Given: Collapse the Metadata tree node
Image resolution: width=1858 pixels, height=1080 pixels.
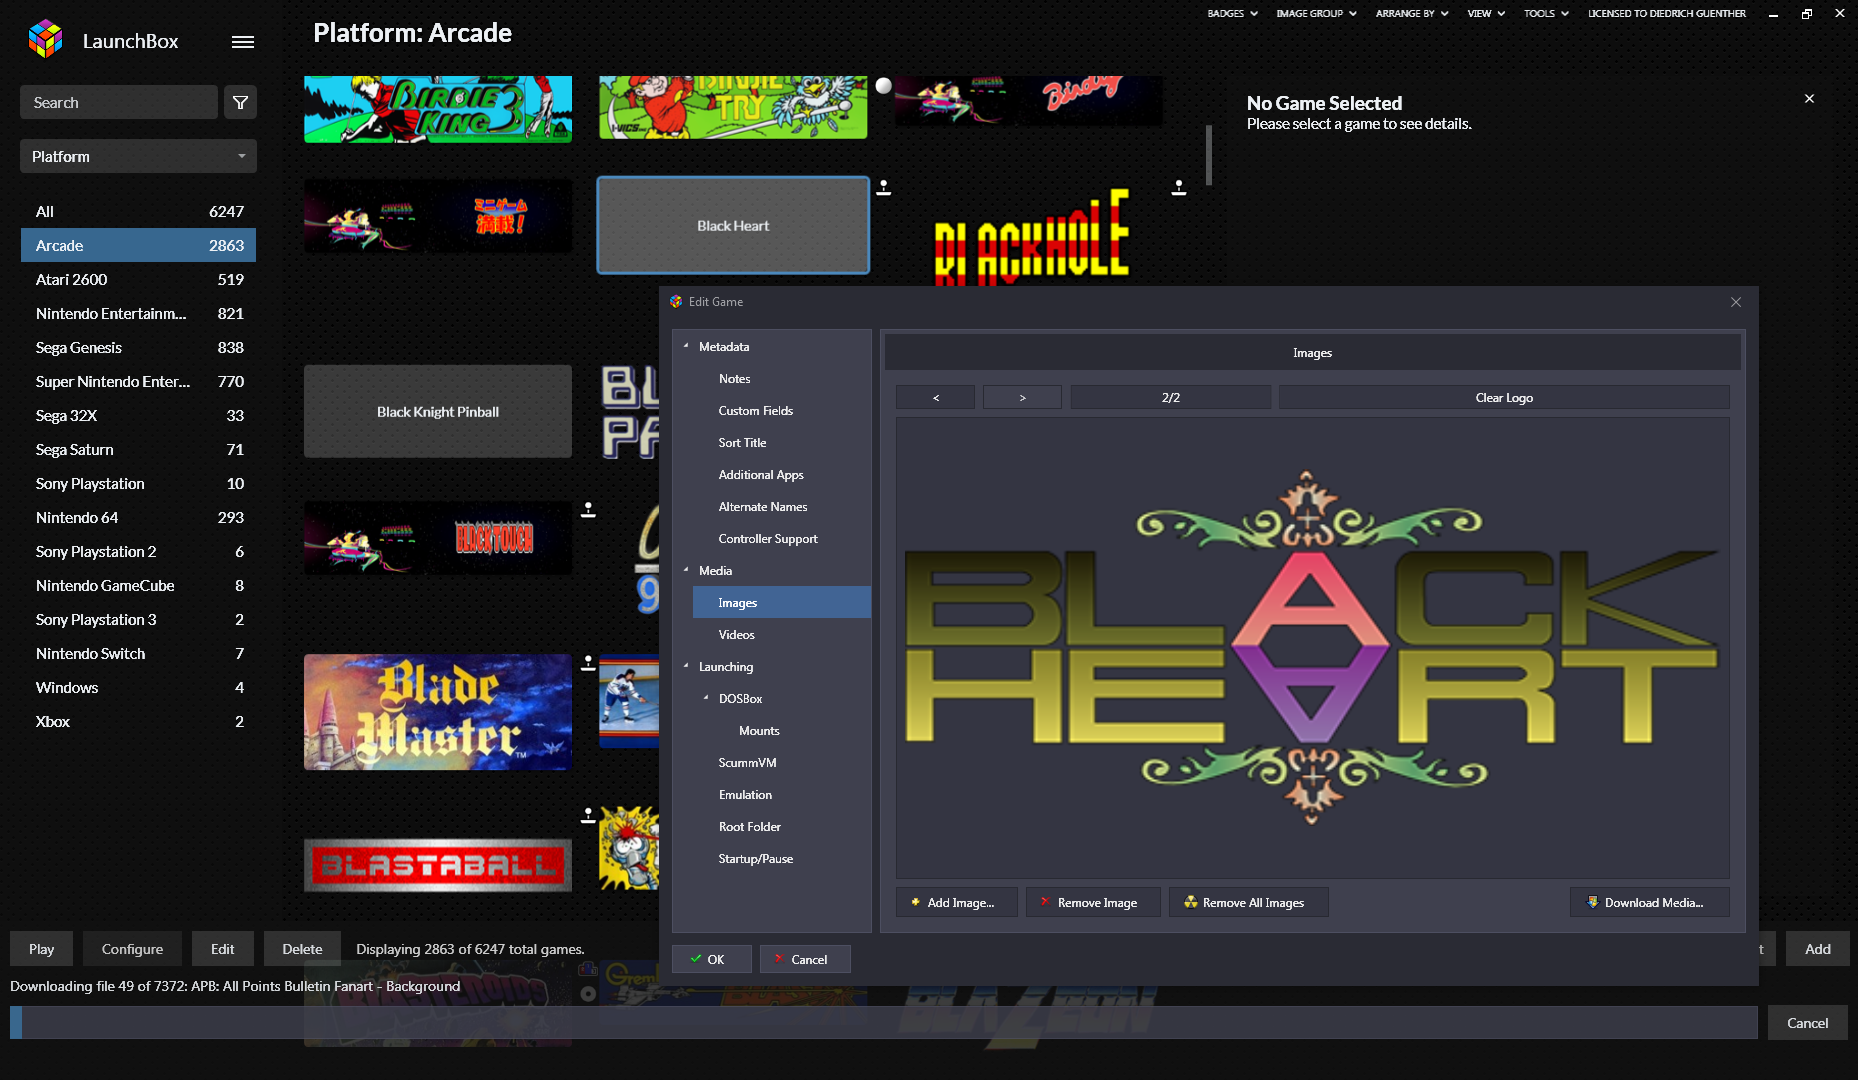Looking at the screenshot, I should pos(686,346).
